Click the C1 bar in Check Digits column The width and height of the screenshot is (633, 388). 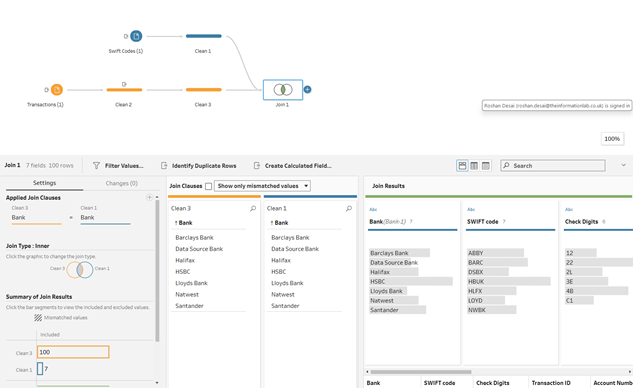(579, 300)
